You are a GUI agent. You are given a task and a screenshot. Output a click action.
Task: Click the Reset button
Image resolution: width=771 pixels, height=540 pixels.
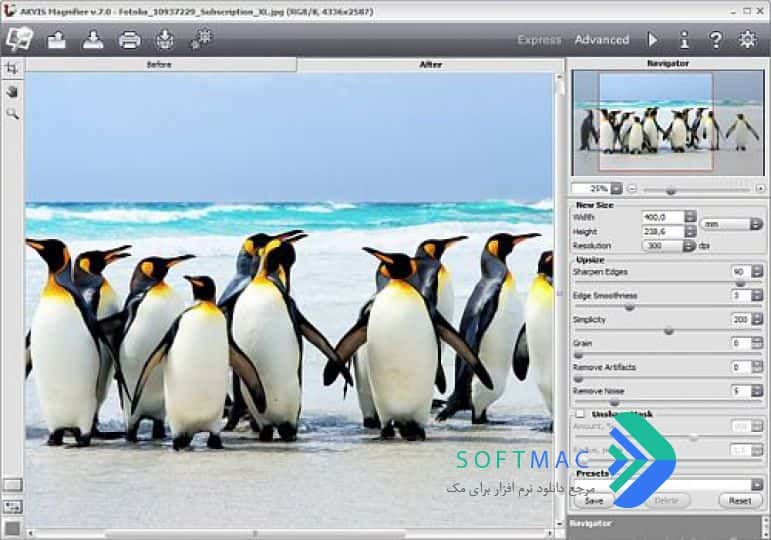pos(740,501)
